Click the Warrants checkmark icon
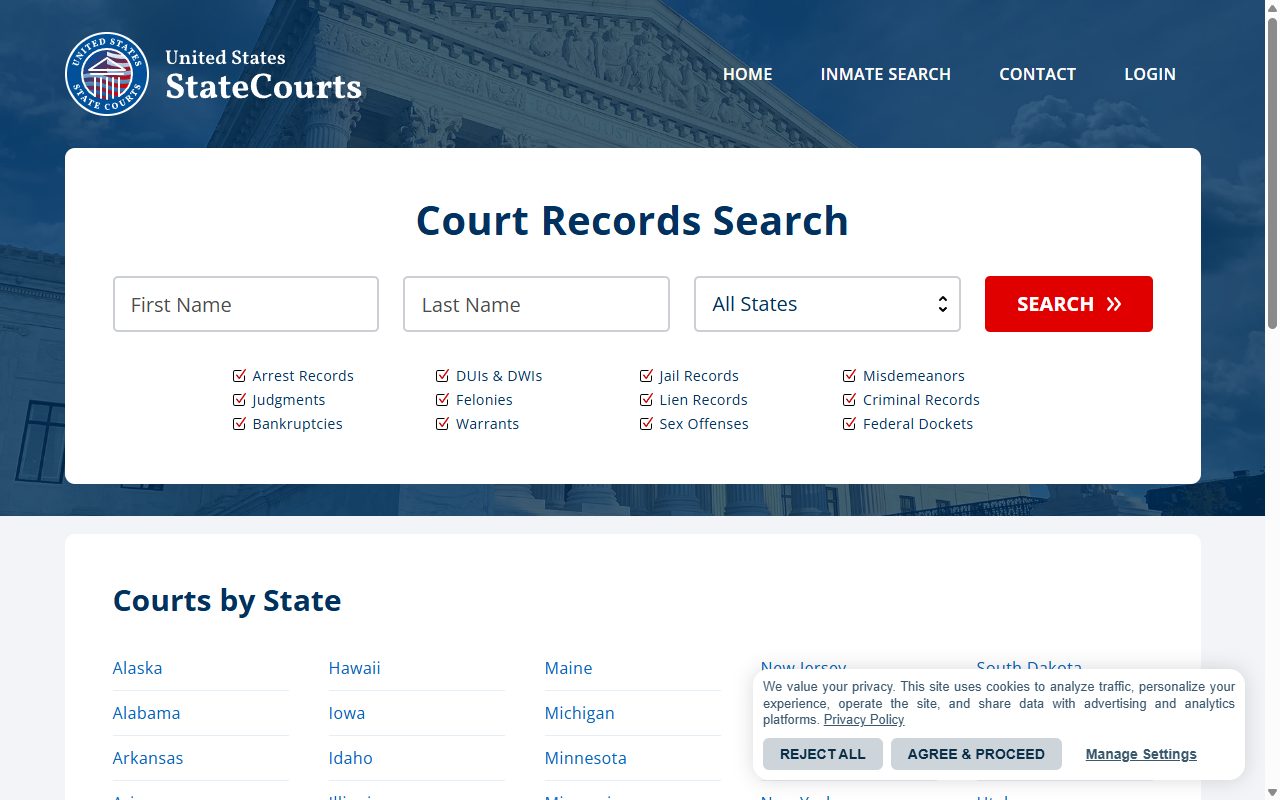 point(443,424)
